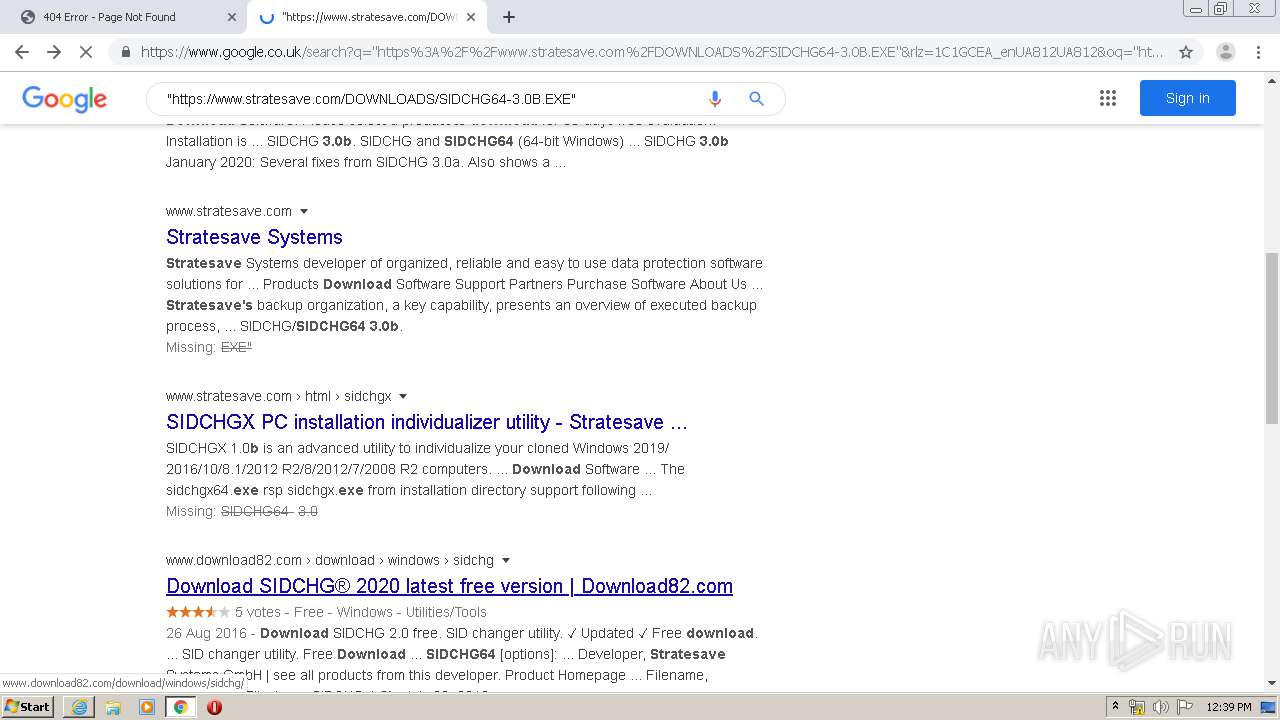The height and width of the screenshot is (720, 1280).
Task: Click the address bar URL
Action: pyautogui.click(x=652, y=52)
